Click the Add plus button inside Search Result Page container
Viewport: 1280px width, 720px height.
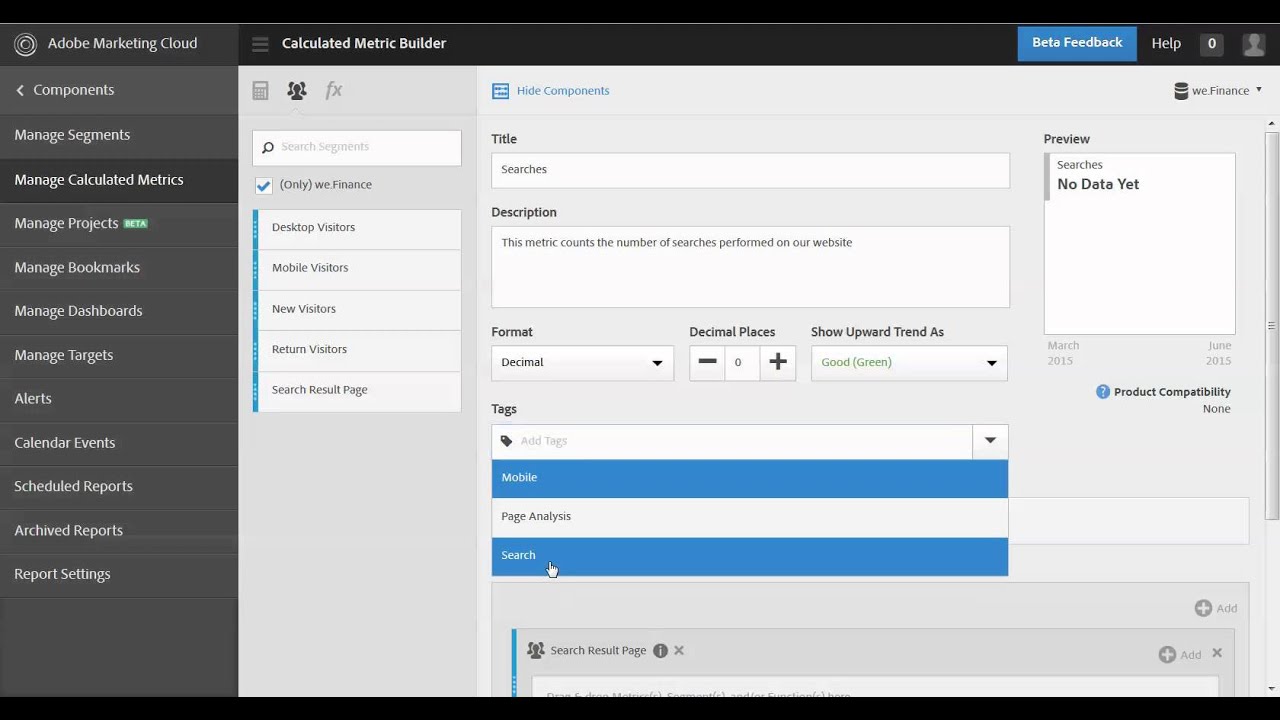(1180, 654)
